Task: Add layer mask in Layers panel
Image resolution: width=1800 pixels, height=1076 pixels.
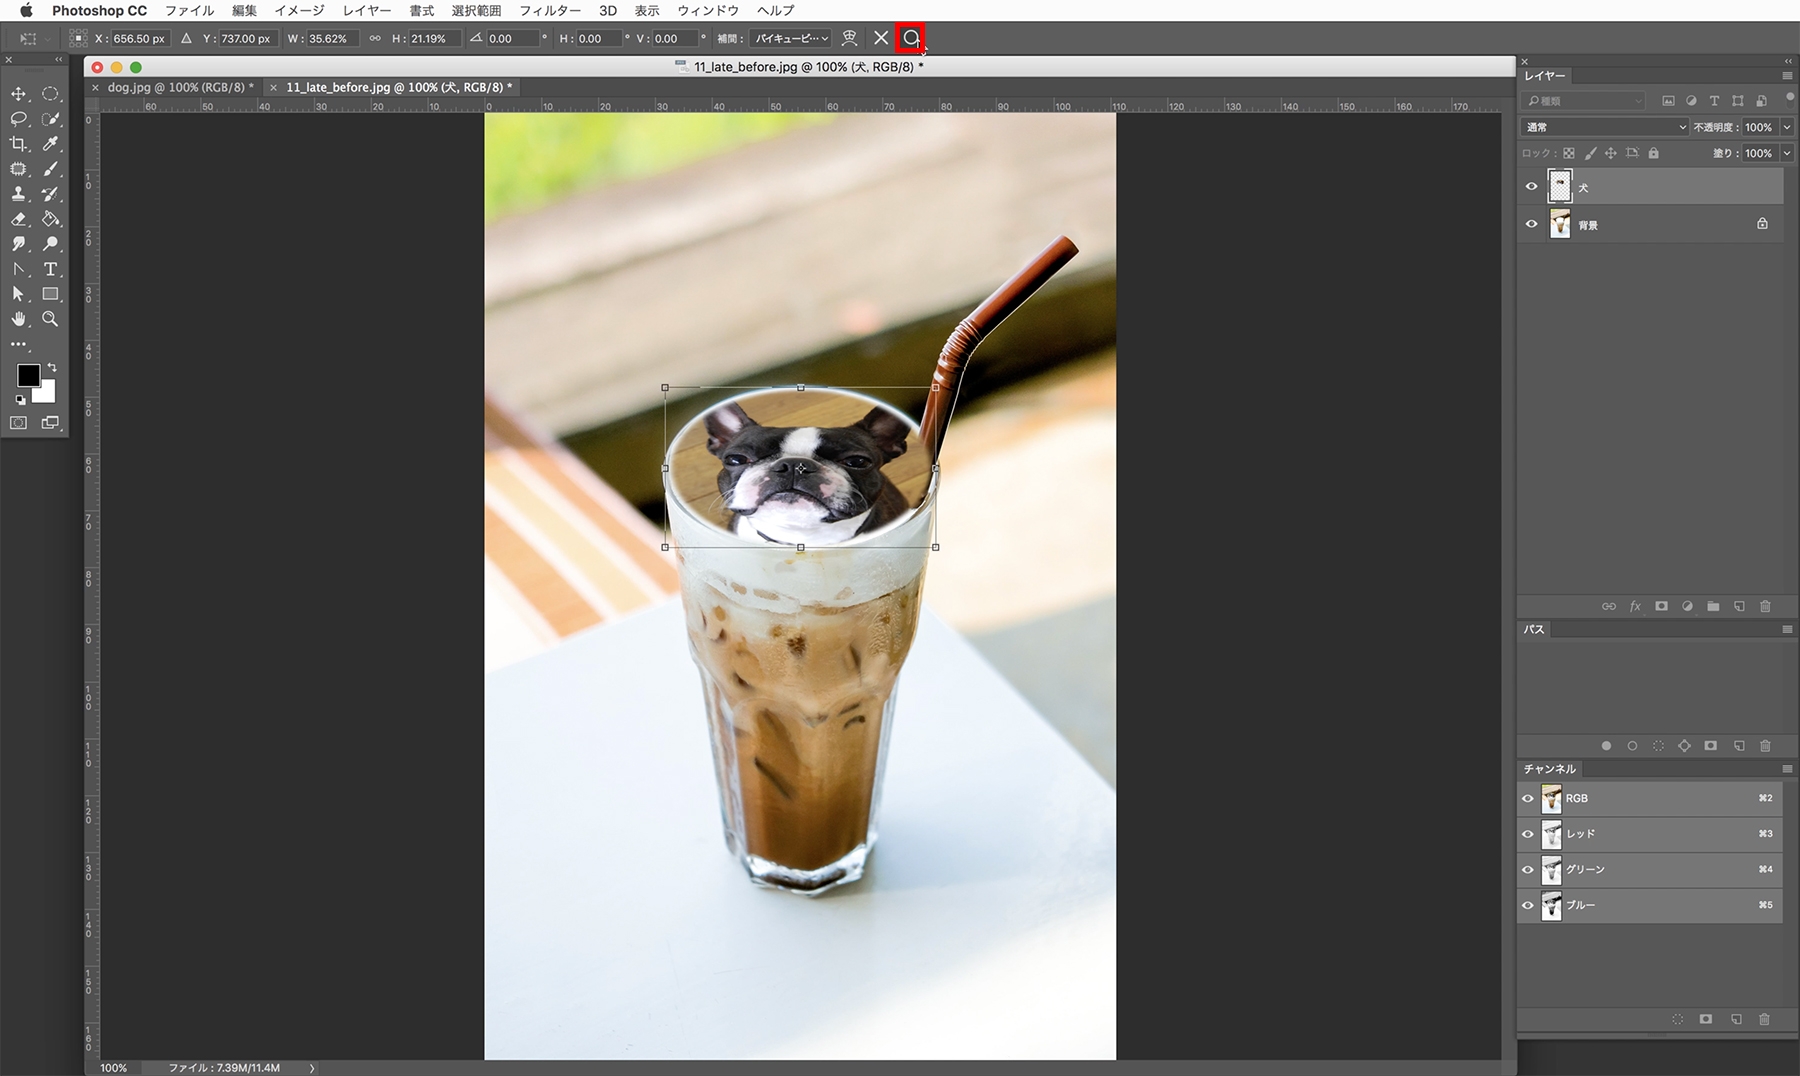Action: (1661, 606)
